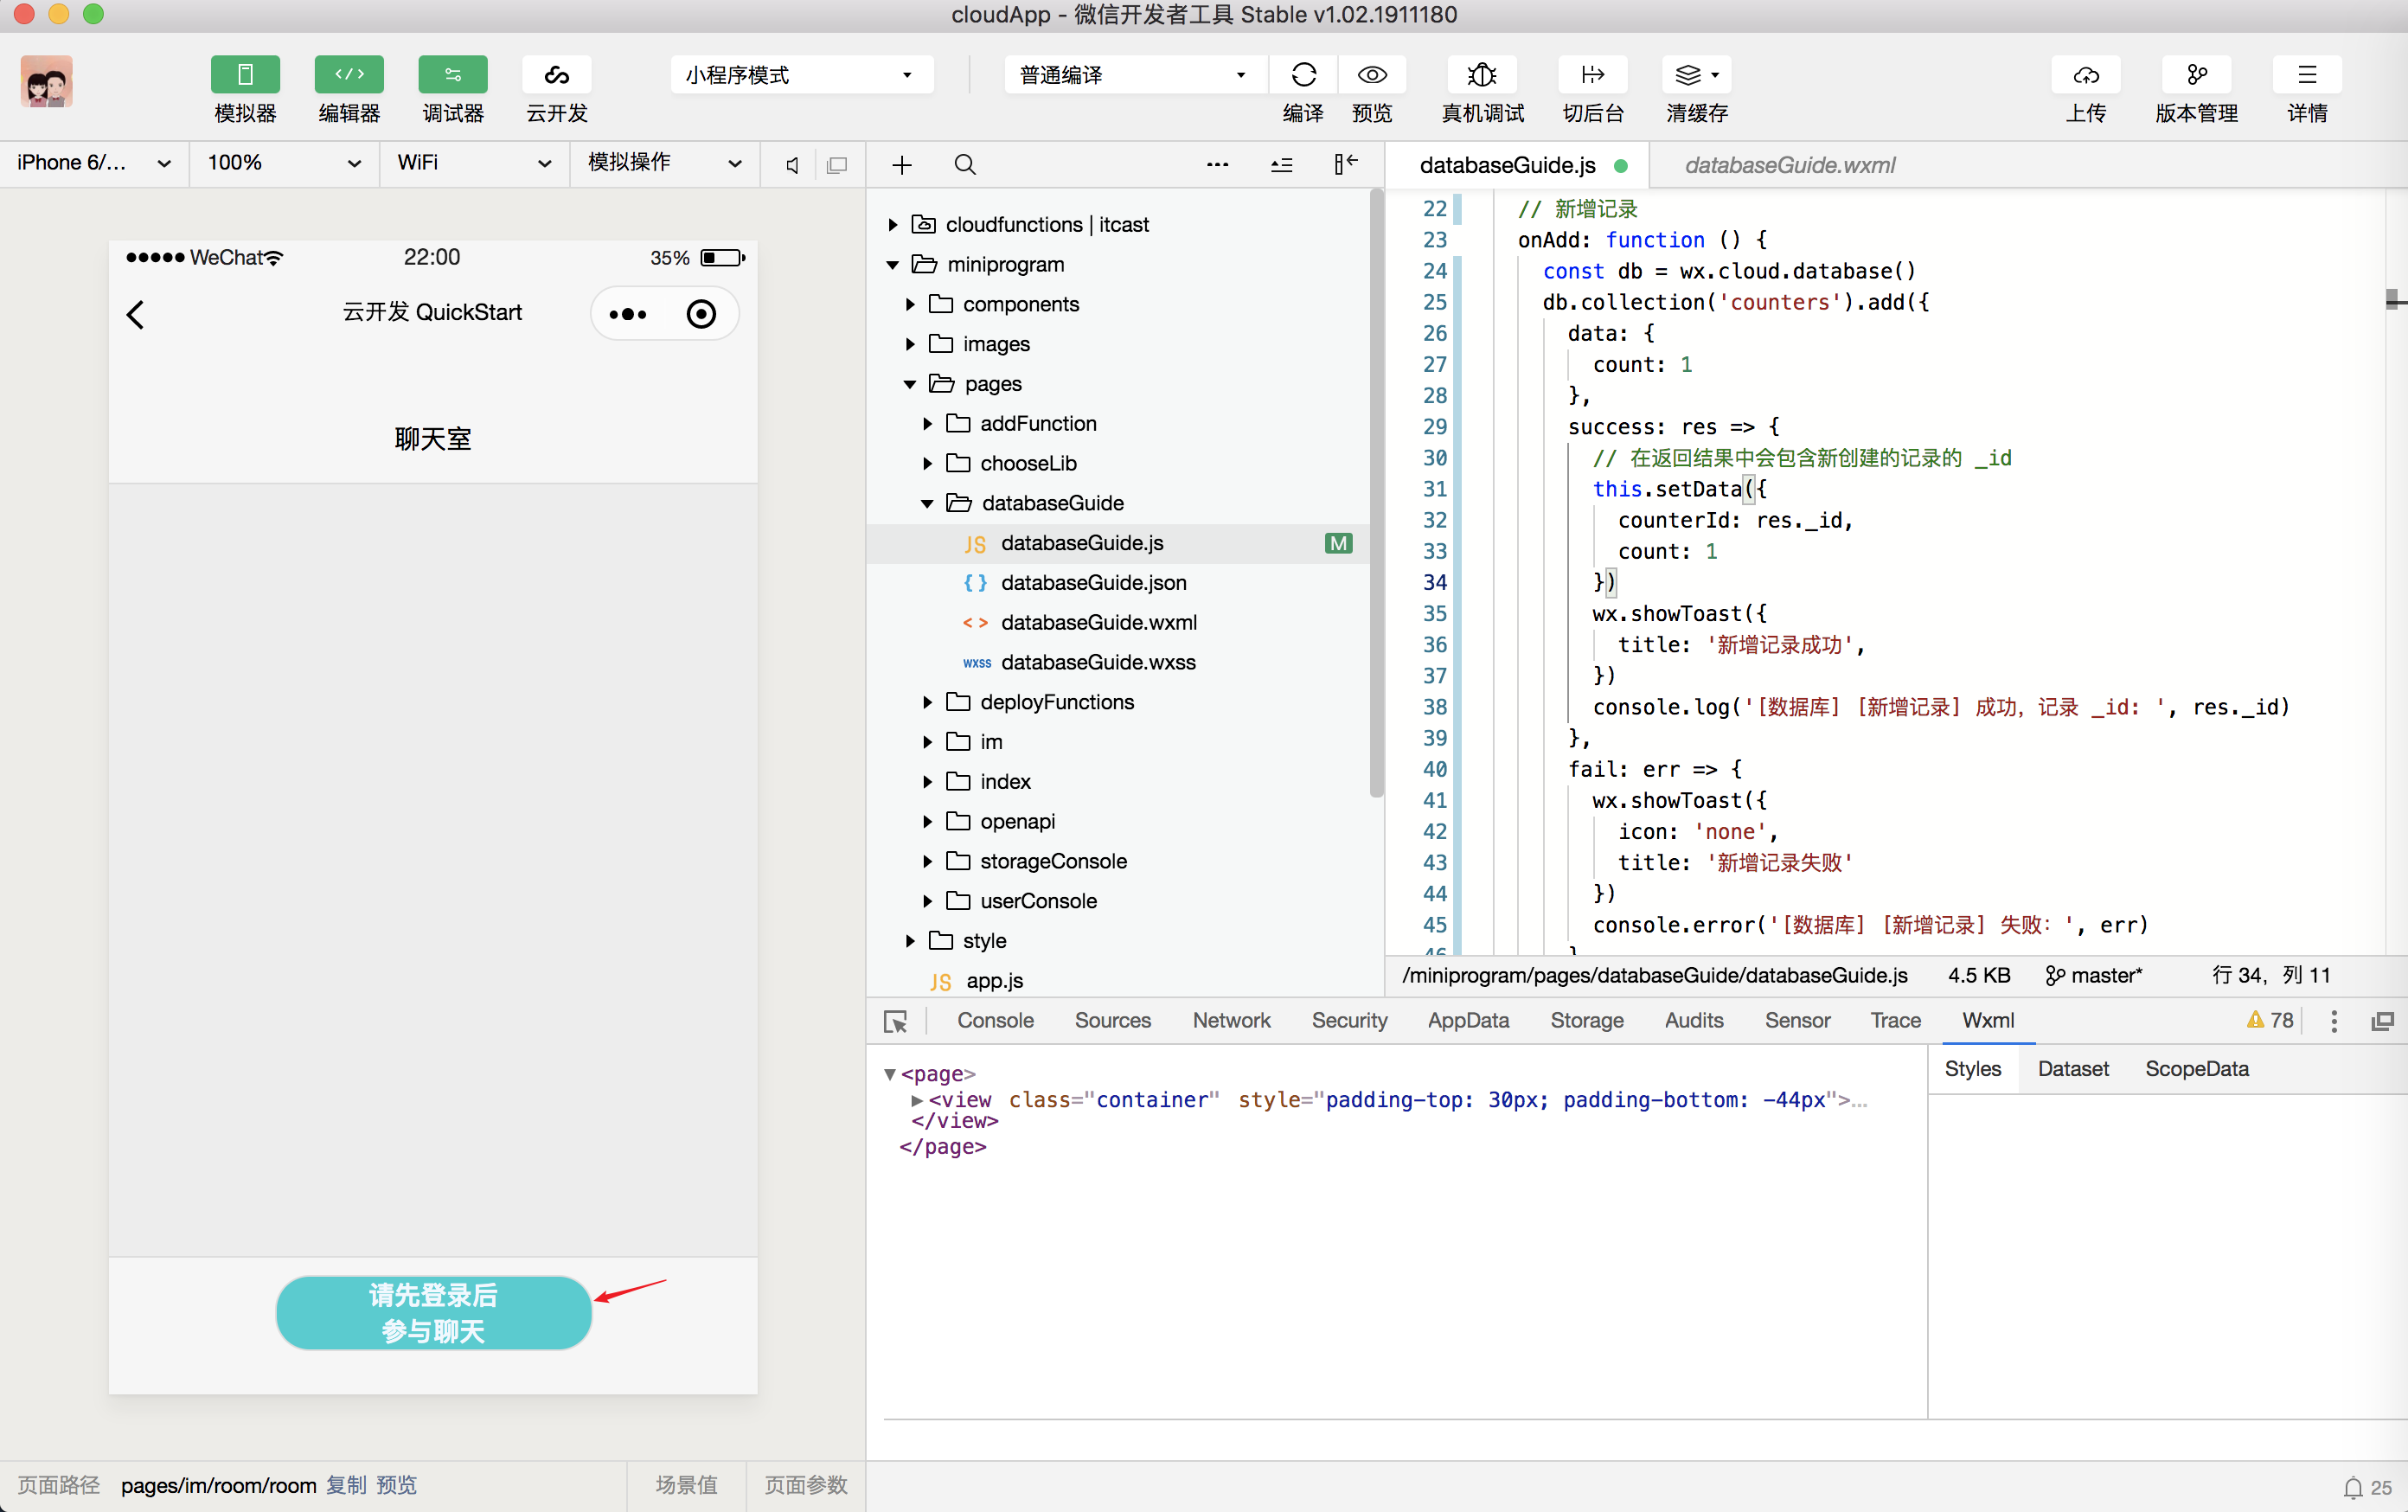Collapse the databaseGuide folder
Screen dimensions: 2408x1512
click(x=927, y=503)
